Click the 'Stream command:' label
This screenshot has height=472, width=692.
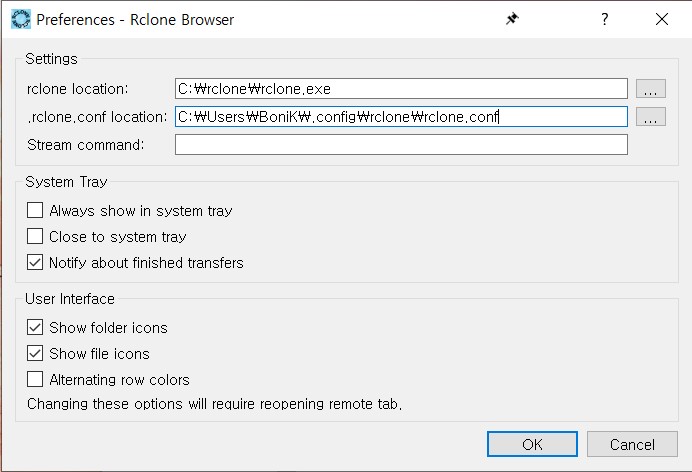(x=86, y=145)
